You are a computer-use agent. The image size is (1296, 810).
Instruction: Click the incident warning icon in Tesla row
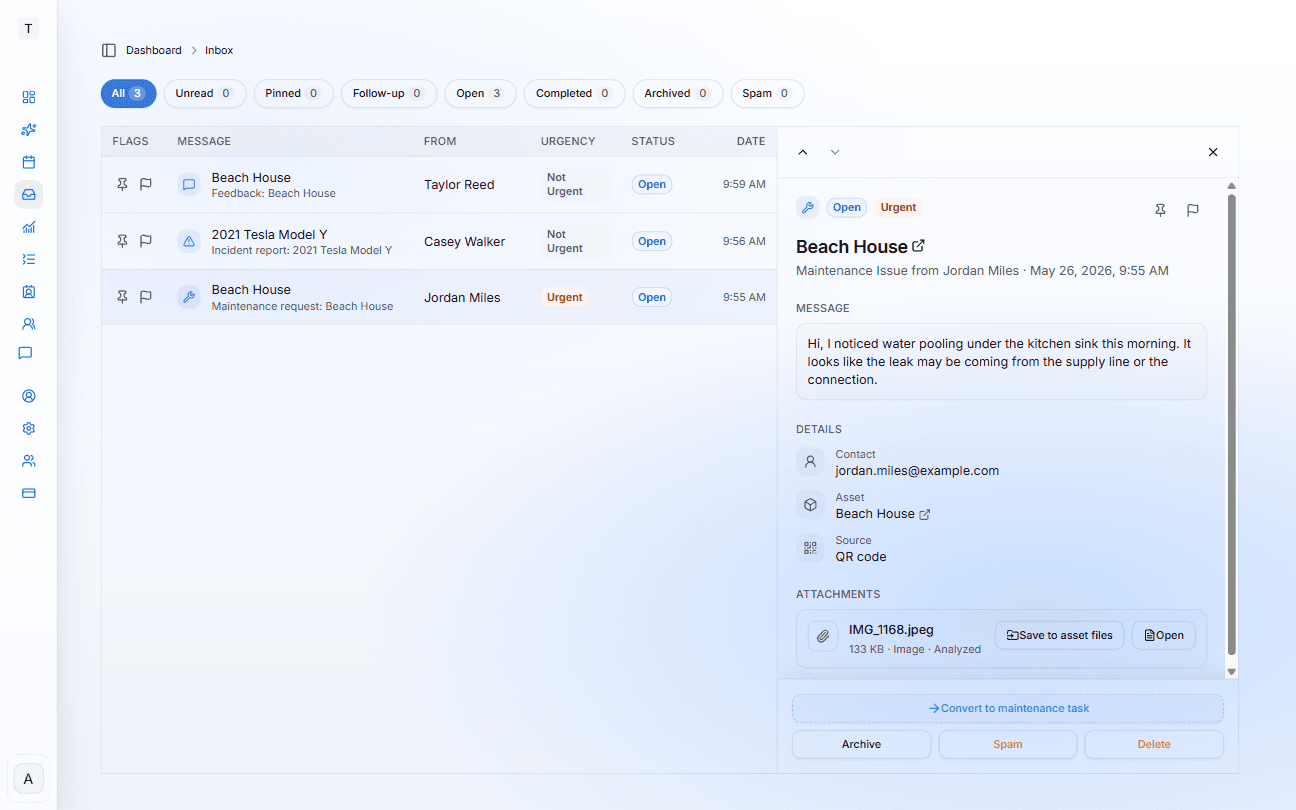[189, 241]
